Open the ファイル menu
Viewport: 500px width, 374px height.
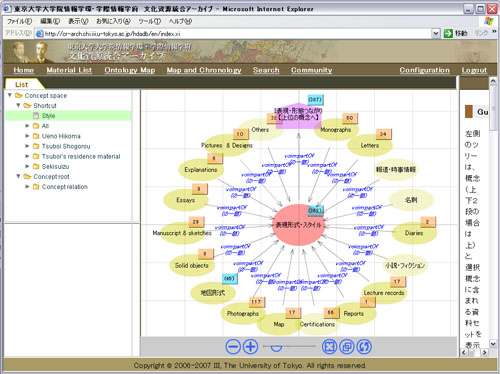[19, 21]
